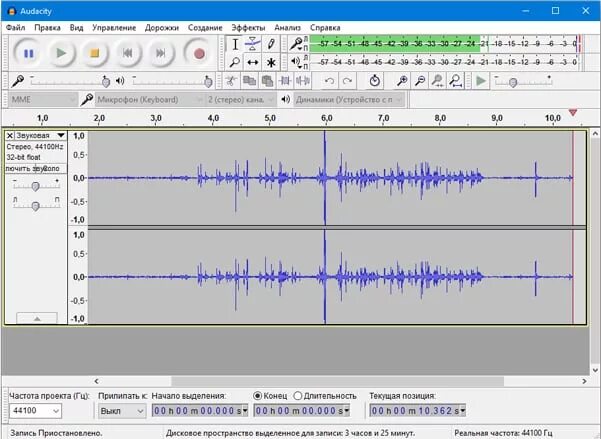Click the Sync-Lock tracks icon

coord(374,81)
